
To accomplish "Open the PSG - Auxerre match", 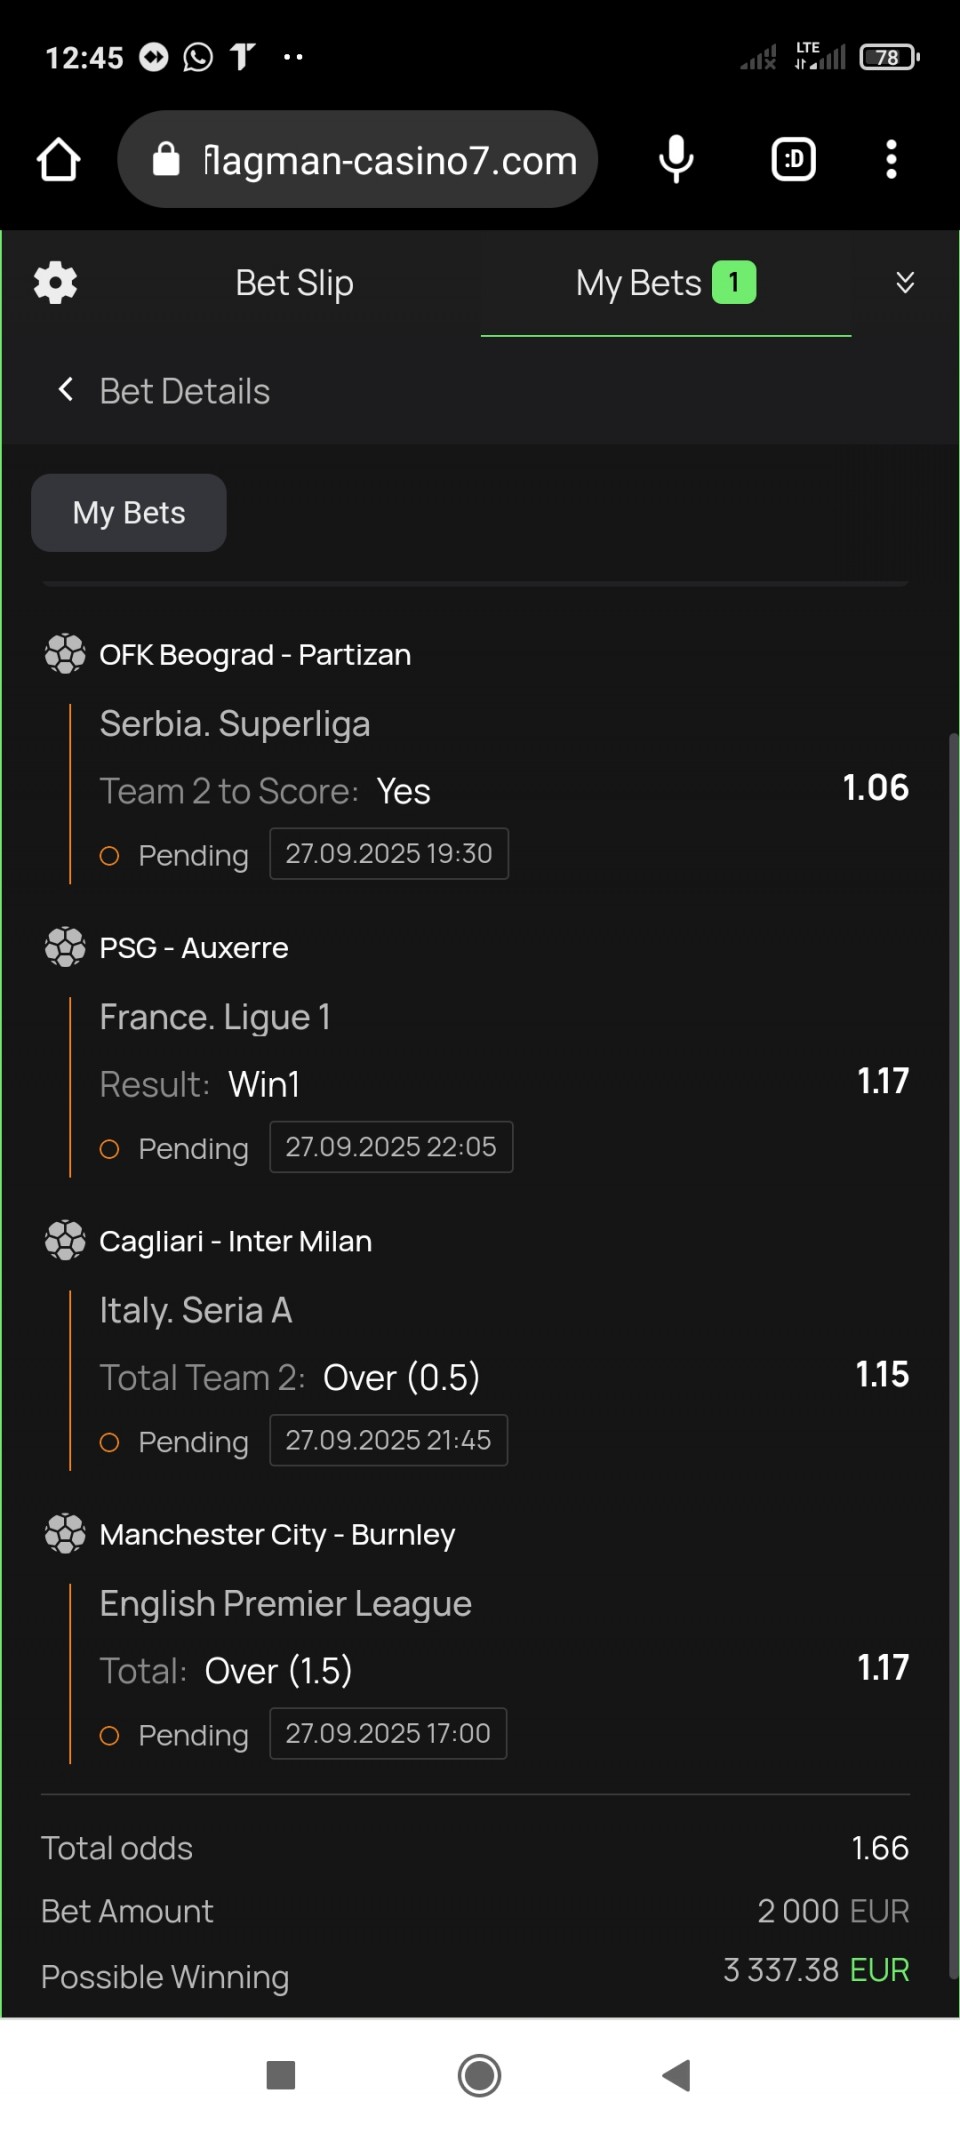I will coord(194,948).
